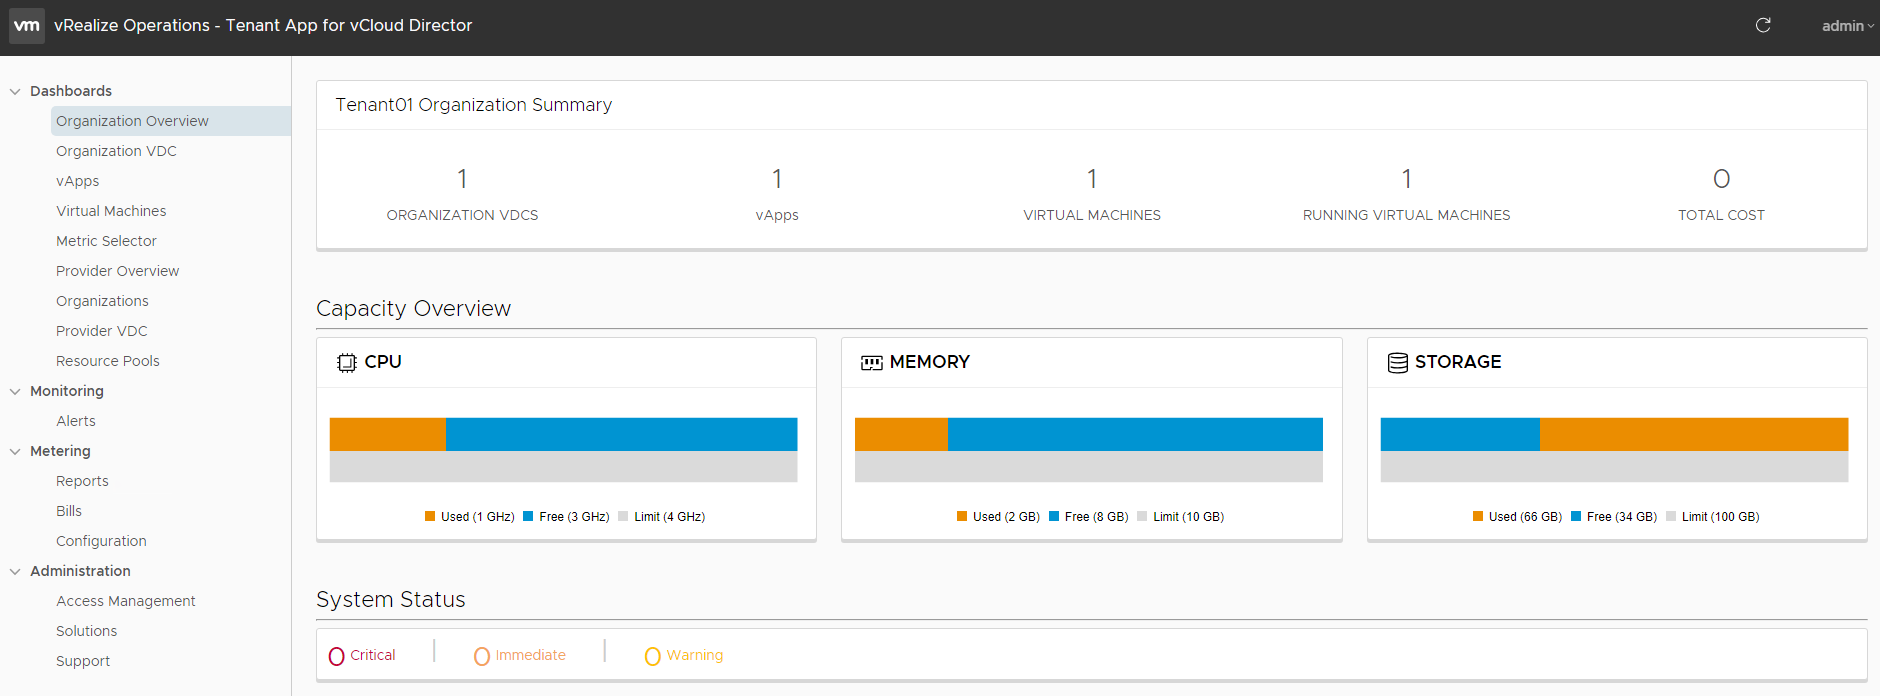Click the VMware vm logo icon

tap(27, 26)
